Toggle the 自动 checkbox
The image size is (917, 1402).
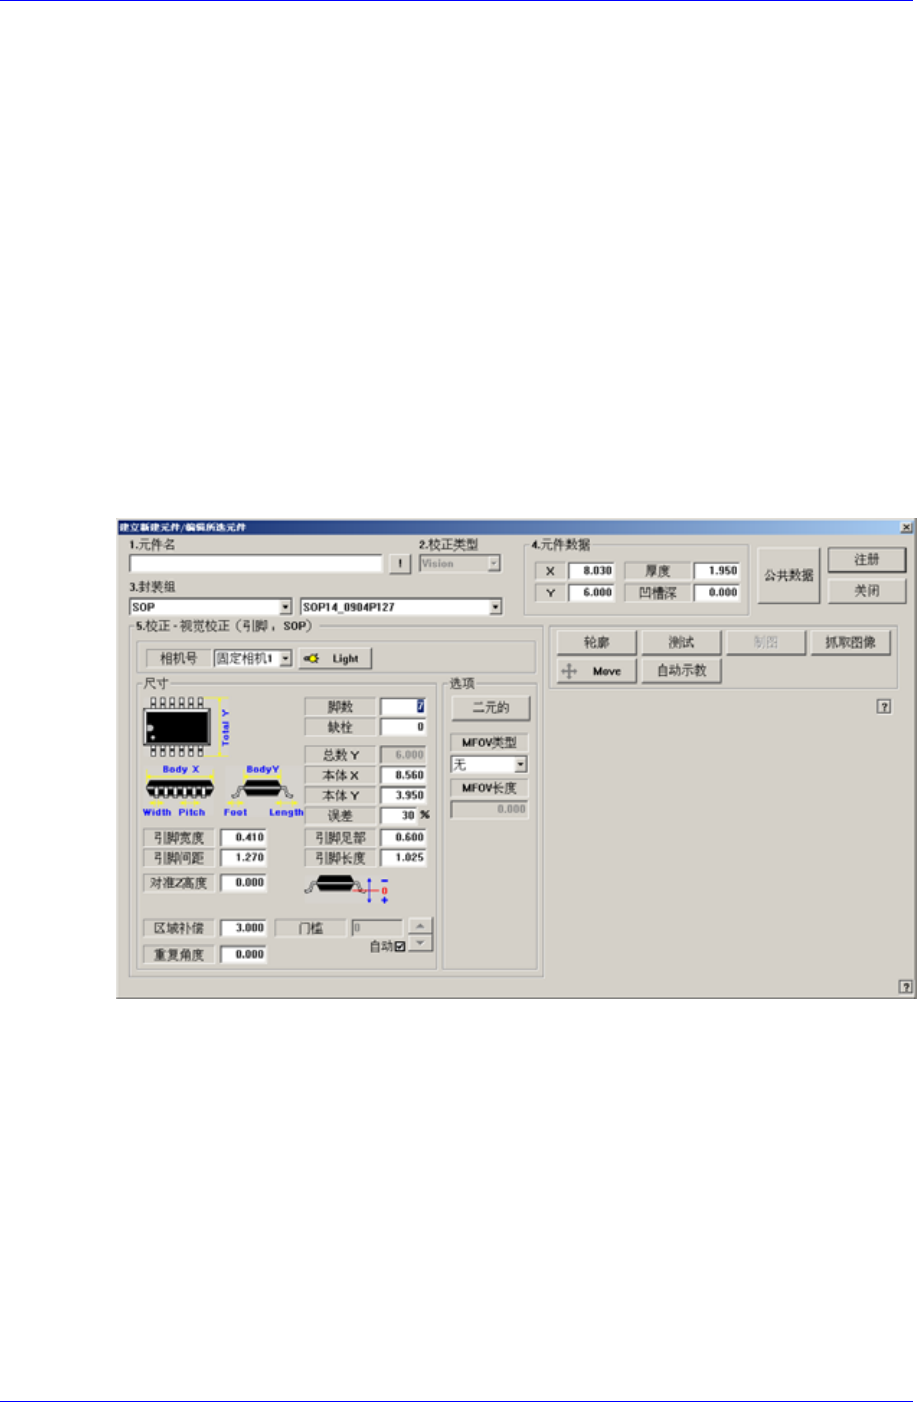pos(400,946)
